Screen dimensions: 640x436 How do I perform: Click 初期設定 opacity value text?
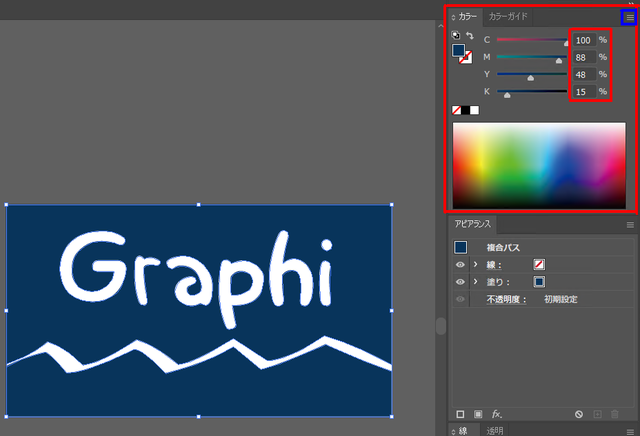pos(560,299)
